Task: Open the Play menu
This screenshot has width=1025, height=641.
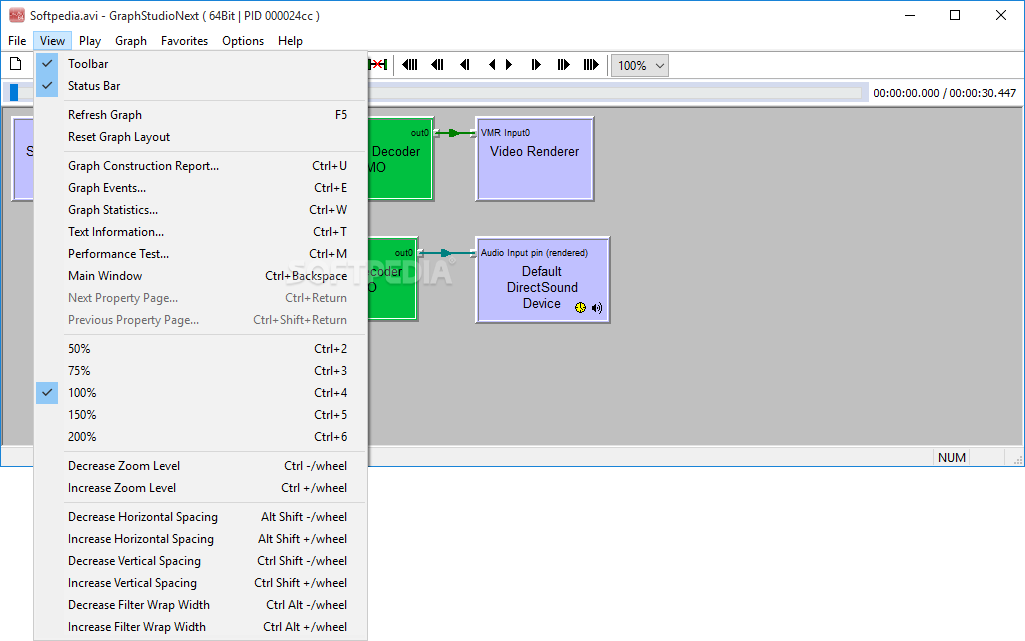Action: [90, 41]
